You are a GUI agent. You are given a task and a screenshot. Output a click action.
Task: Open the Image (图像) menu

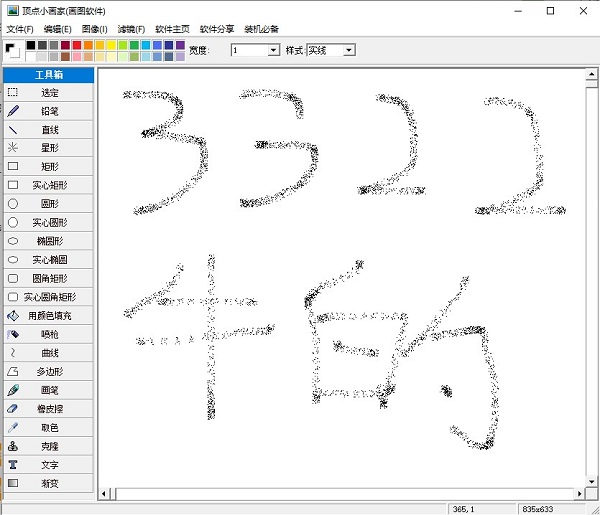96,30
